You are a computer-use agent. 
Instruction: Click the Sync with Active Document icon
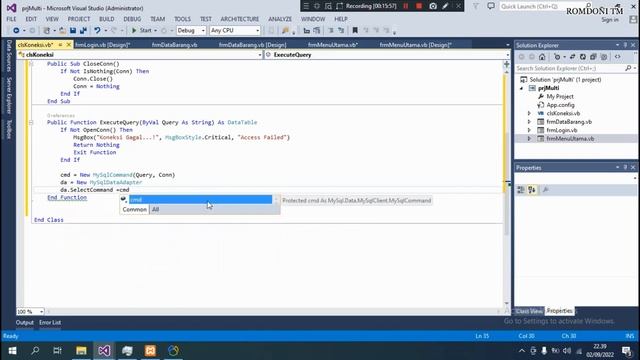click(572, 57)
